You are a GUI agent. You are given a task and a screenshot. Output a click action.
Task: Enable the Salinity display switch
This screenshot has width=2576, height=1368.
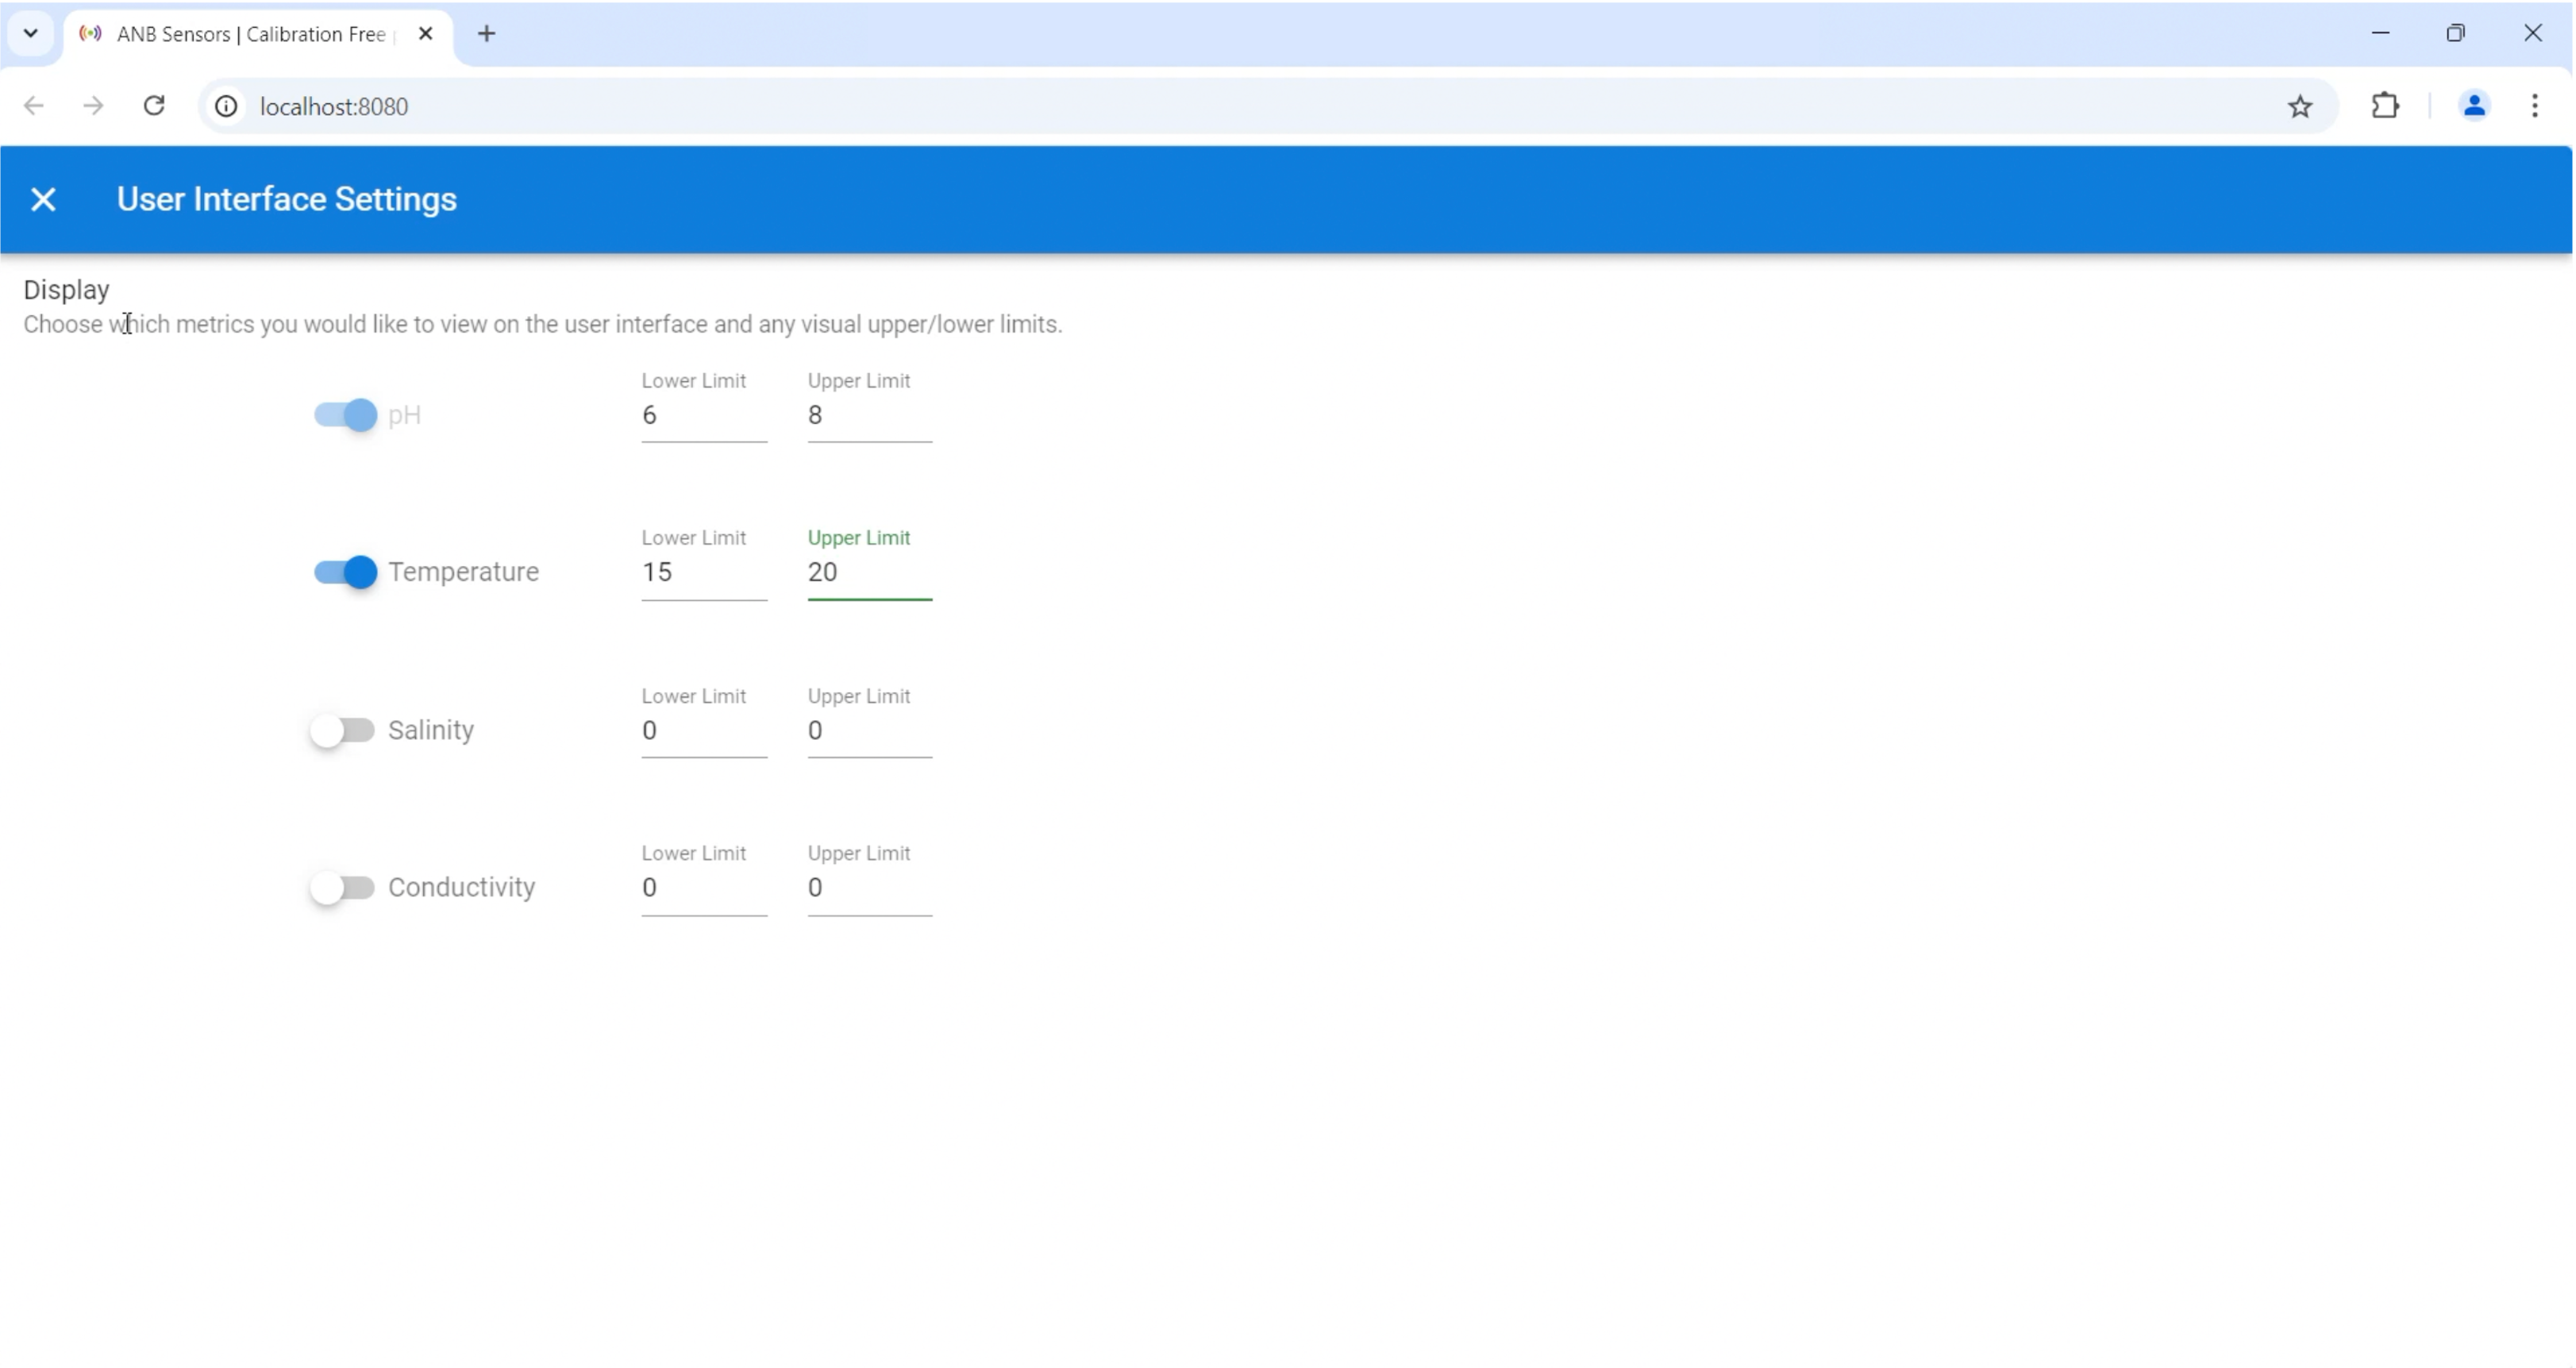click(342, 730)
